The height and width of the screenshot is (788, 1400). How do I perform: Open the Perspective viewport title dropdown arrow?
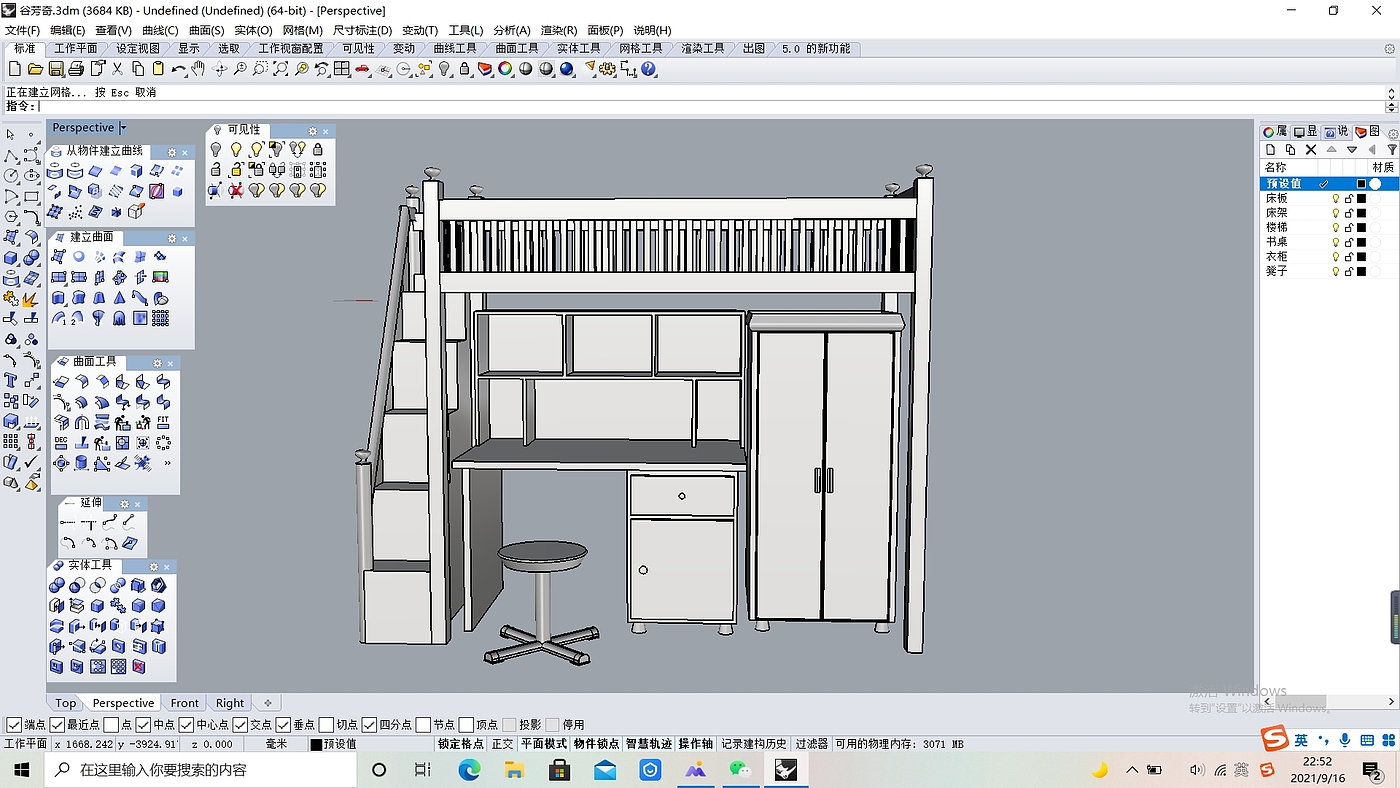[123, 128]
